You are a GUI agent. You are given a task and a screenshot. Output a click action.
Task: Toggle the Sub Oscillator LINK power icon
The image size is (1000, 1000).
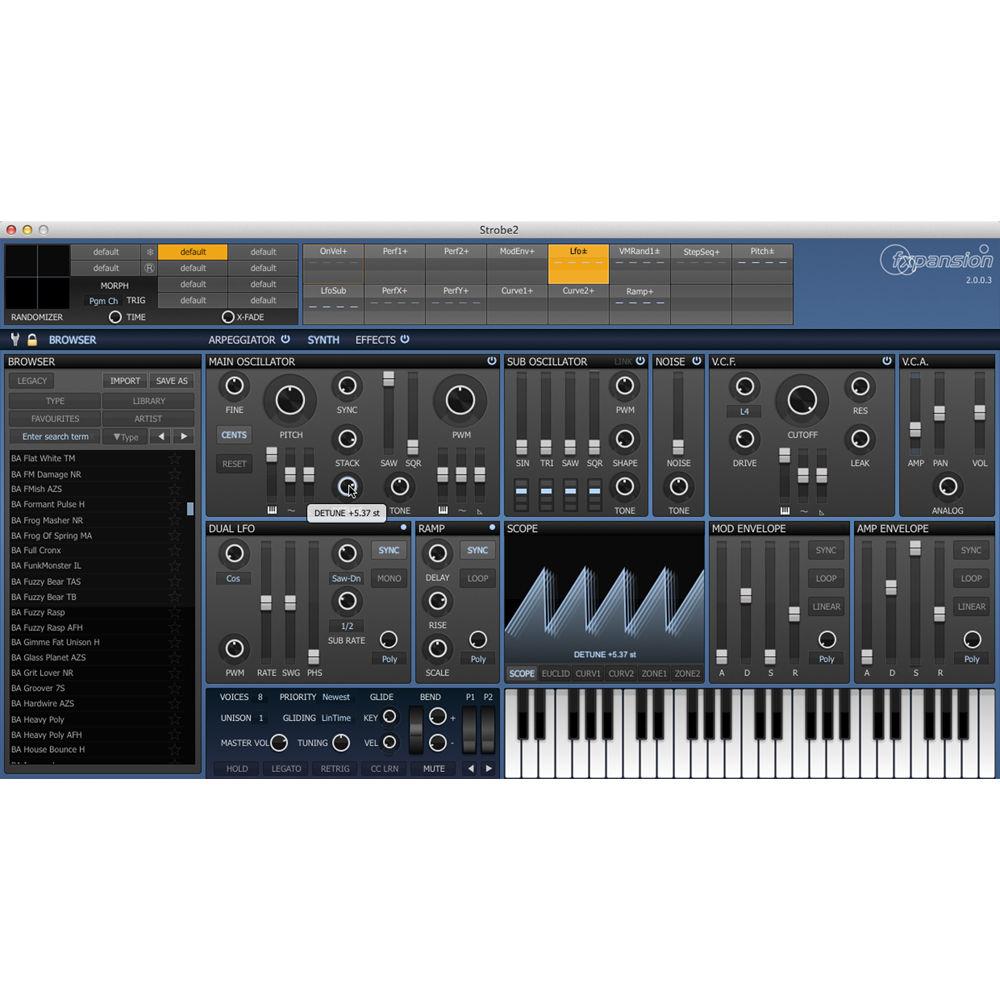click(640, 361)
